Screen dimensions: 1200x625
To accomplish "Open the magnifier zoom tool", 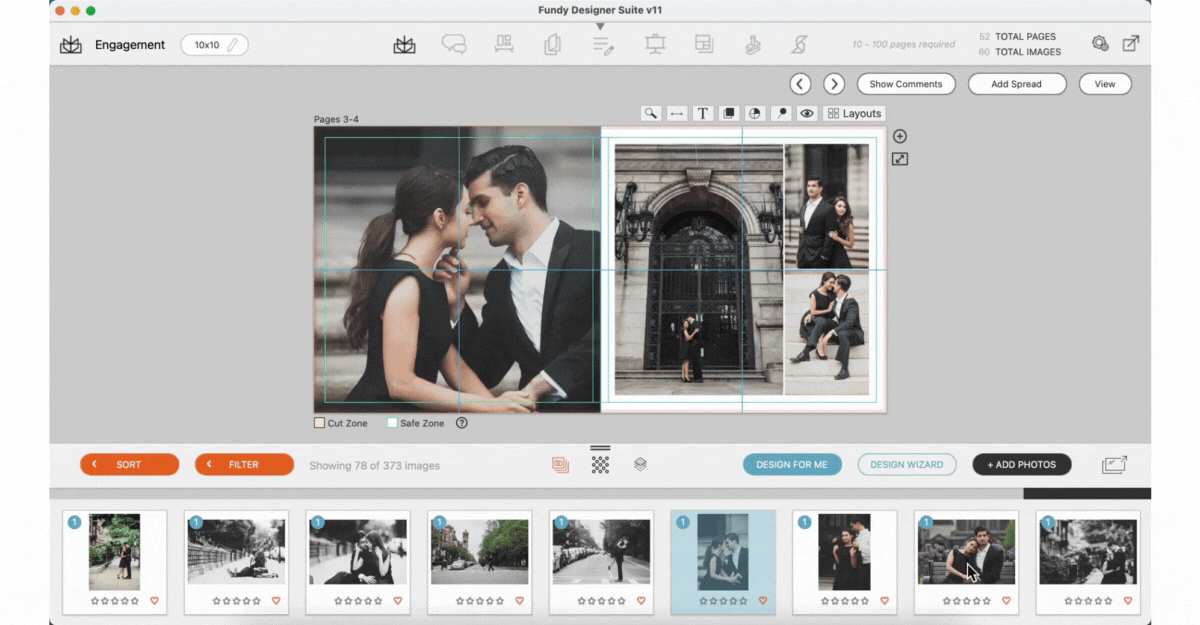I will (651, 114).
